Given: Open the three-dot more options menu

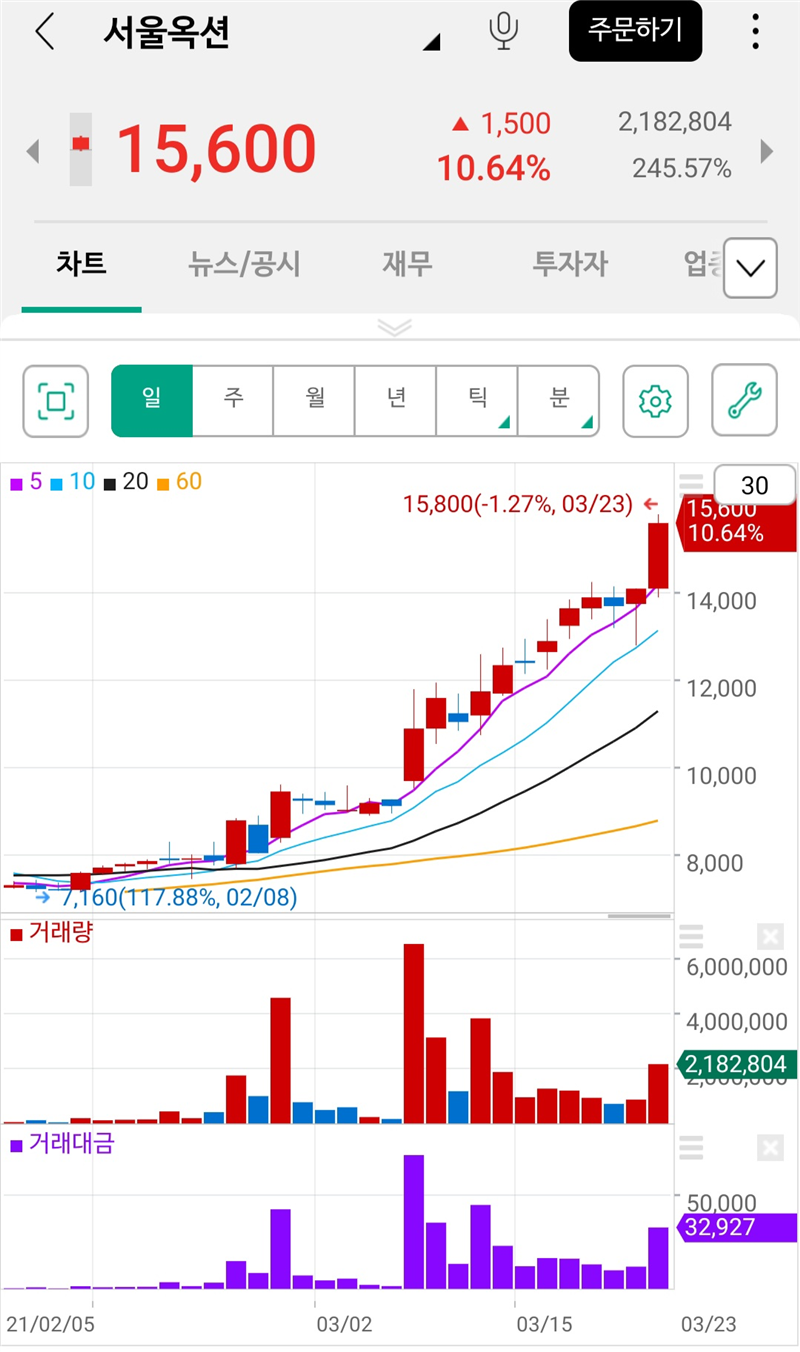Looking at the screenshot, I should click(756, 32).
